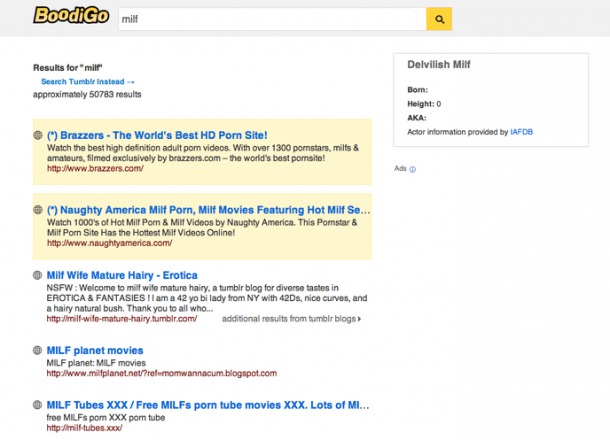Click globe icon beside Naughty America result
Viewport: 610px width, 440px height.
38,210
